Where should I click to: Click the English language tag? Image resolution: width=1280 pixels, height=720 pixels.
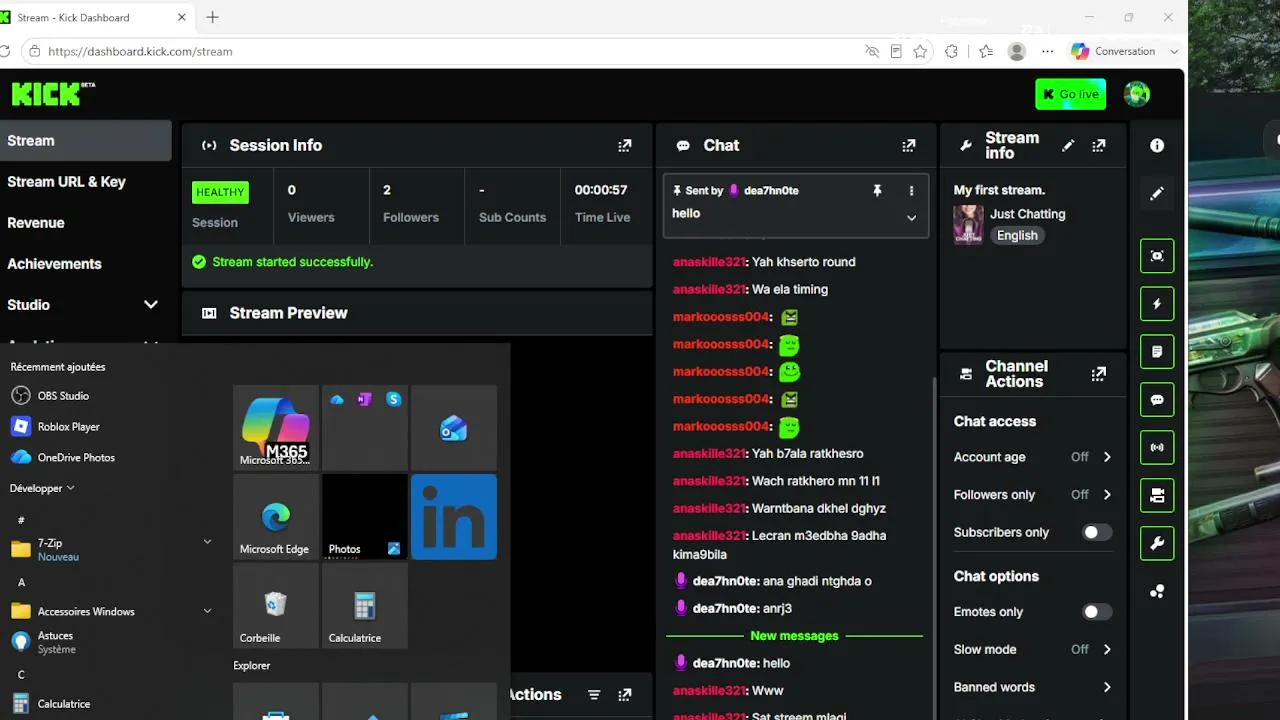[1017, 236]
